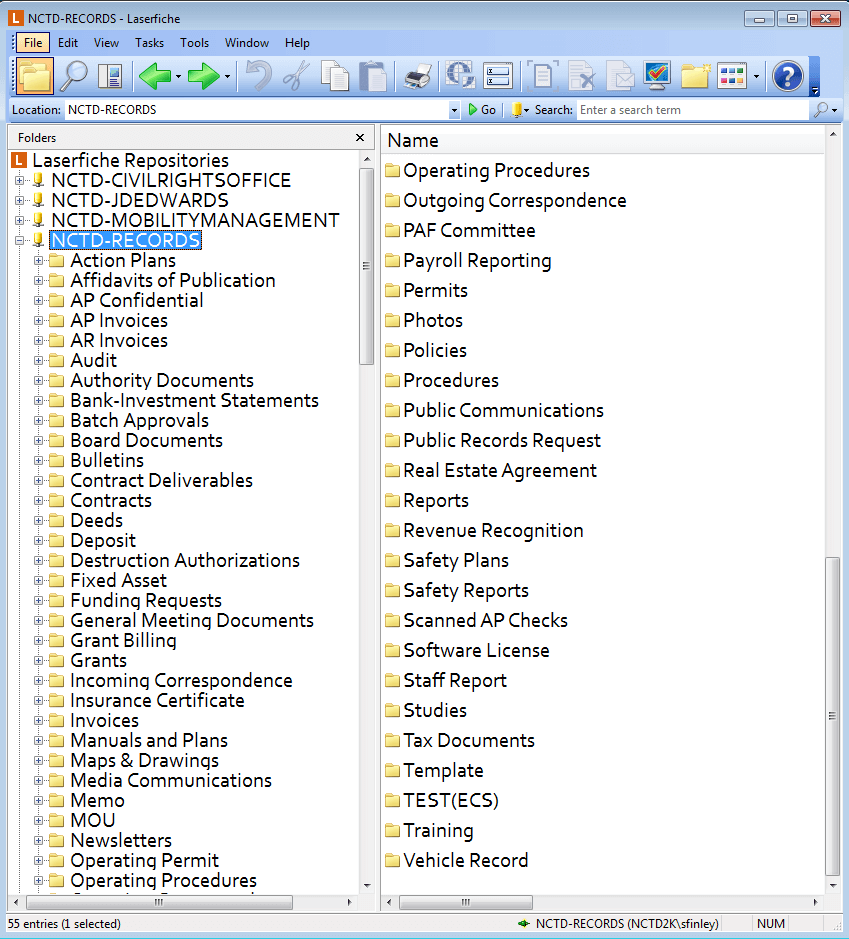
Task: Click inside the Search term field
Action: tap(692, 110)
